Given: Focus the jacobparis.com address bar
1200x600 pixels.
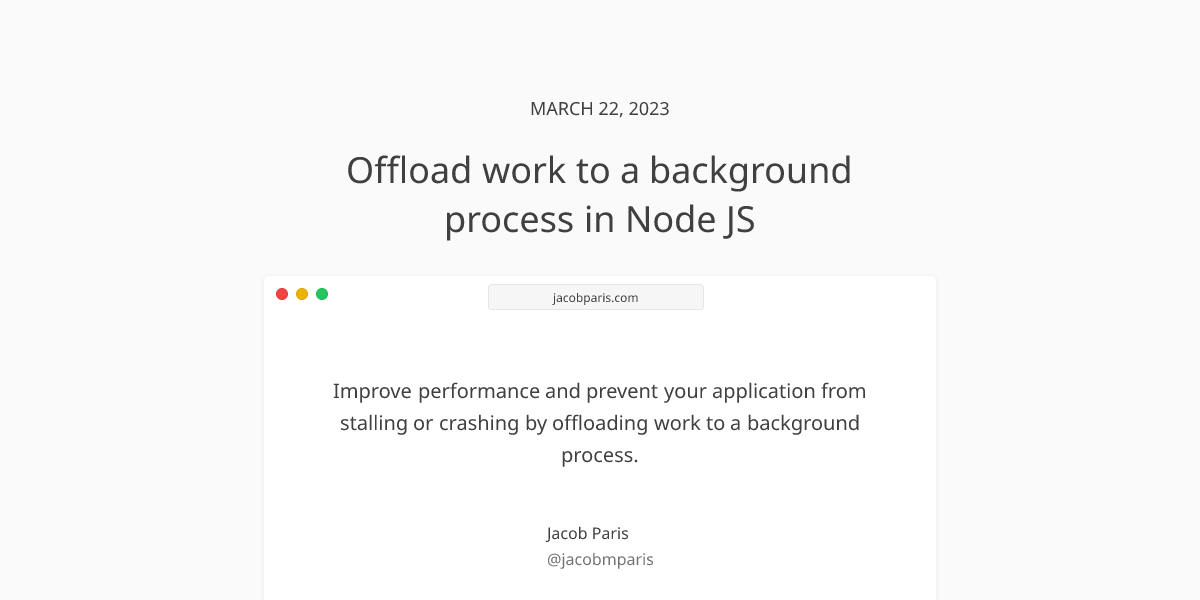Looking at the screenshot, I should [595, 297].
